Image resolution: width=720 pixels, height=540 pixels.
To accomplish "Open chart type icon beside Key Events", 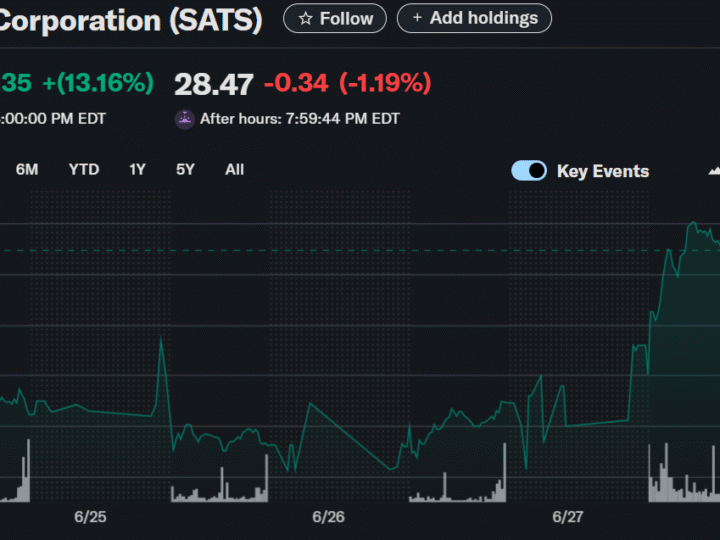I will tap(714, 171).
